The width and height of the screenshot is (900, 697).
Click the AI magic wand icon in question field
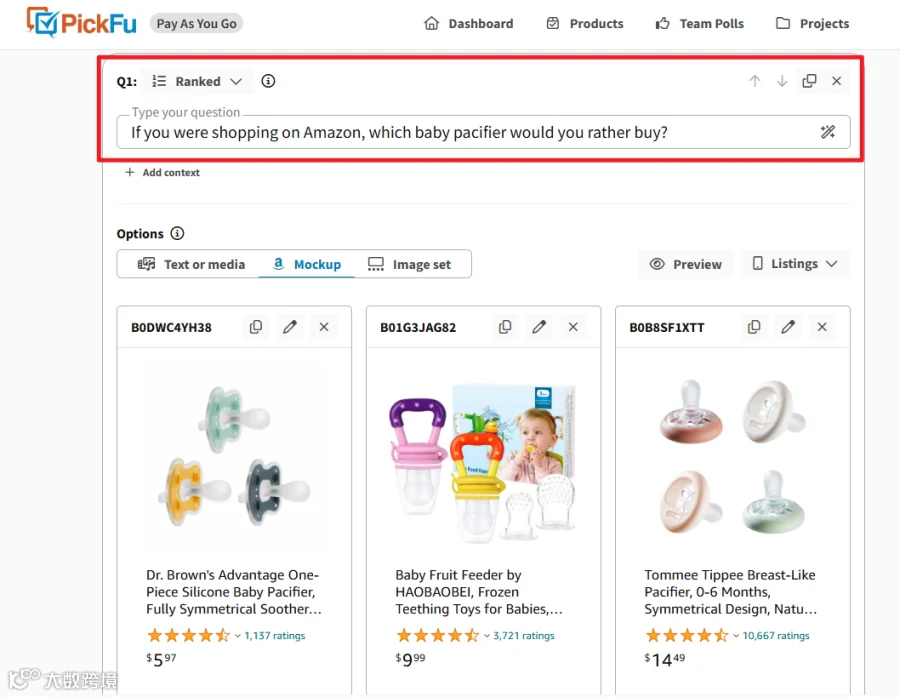(828, 132)
